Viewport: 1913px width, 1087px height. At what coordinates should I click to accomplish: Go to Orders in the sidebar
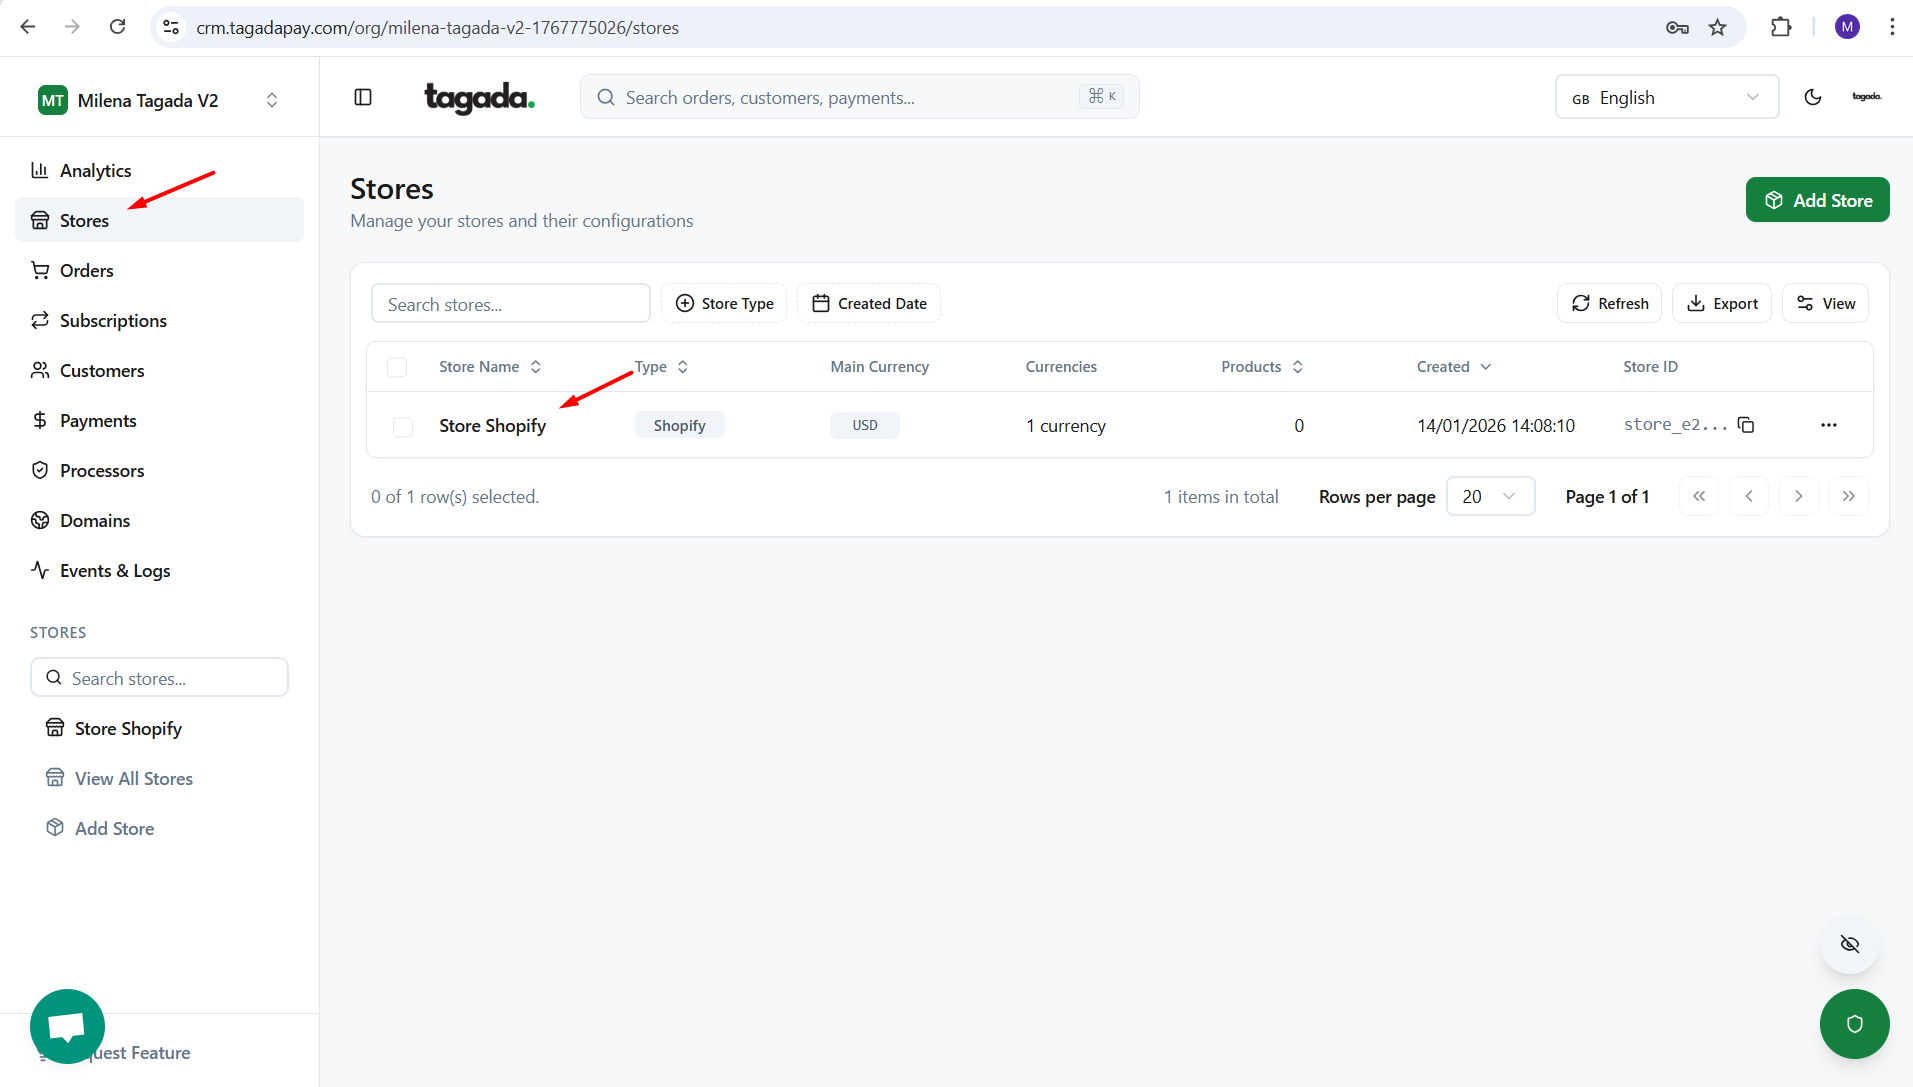point(86,271)
